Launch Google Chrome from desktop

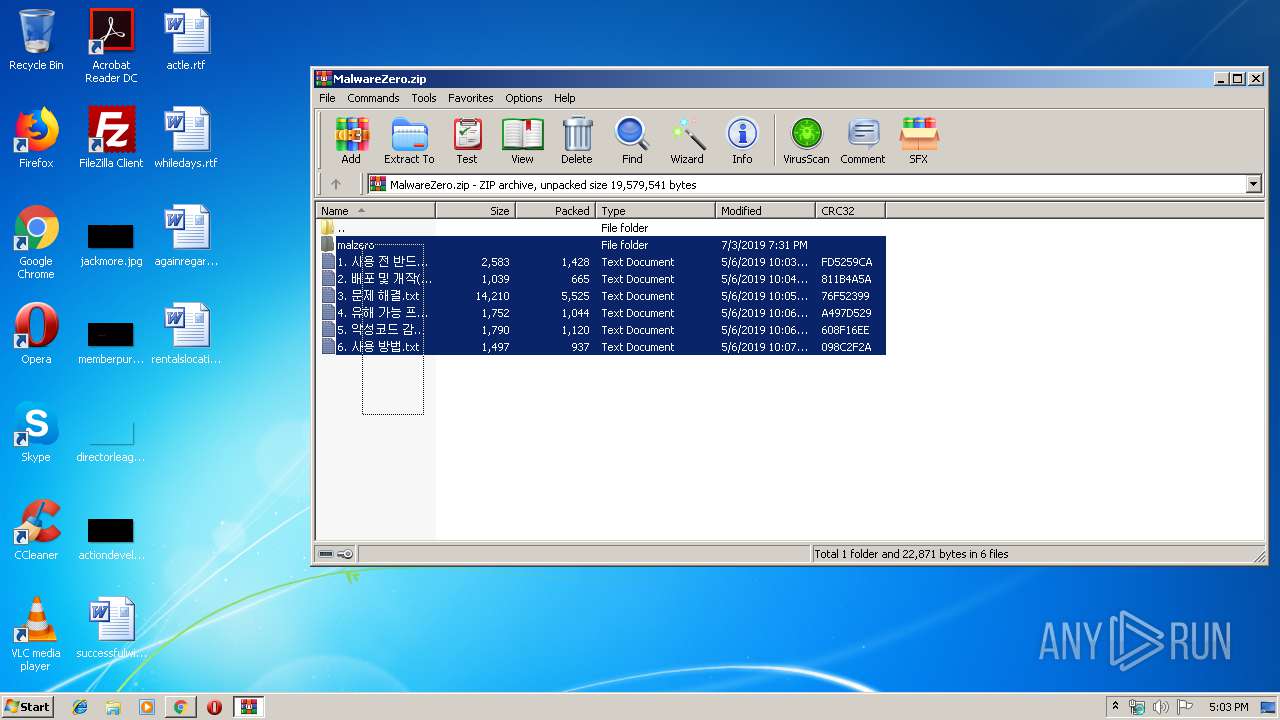(x=36, y=241)
